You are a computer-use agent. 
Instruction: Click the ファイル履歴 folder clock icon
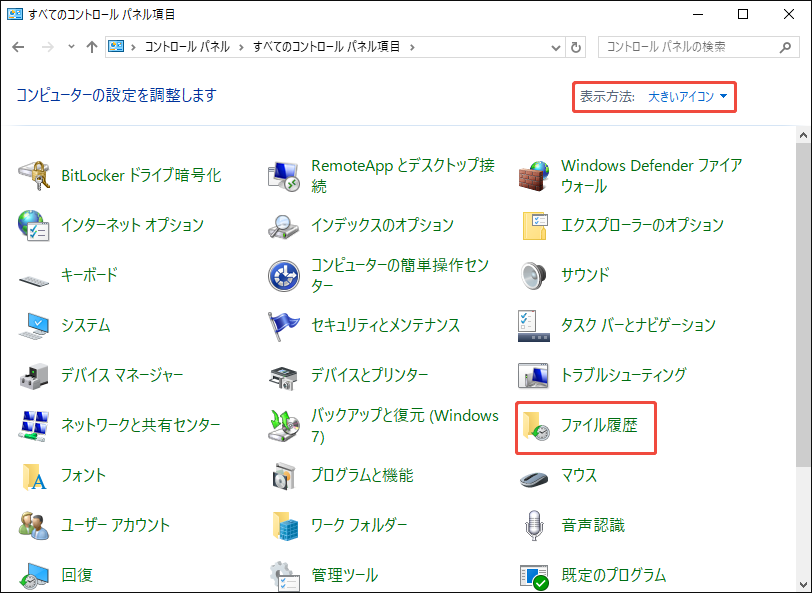coord(535,425)
